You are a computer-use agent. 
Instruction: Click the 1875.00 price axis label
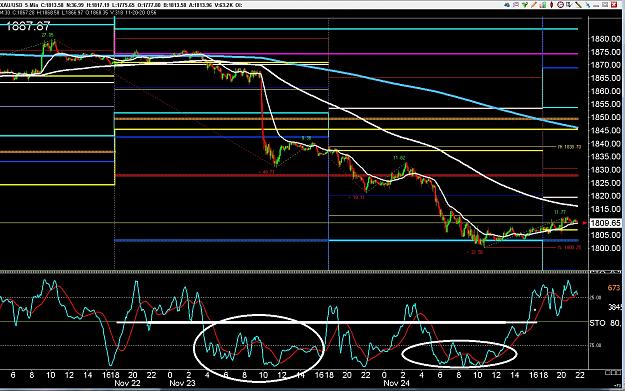(605, 52)
